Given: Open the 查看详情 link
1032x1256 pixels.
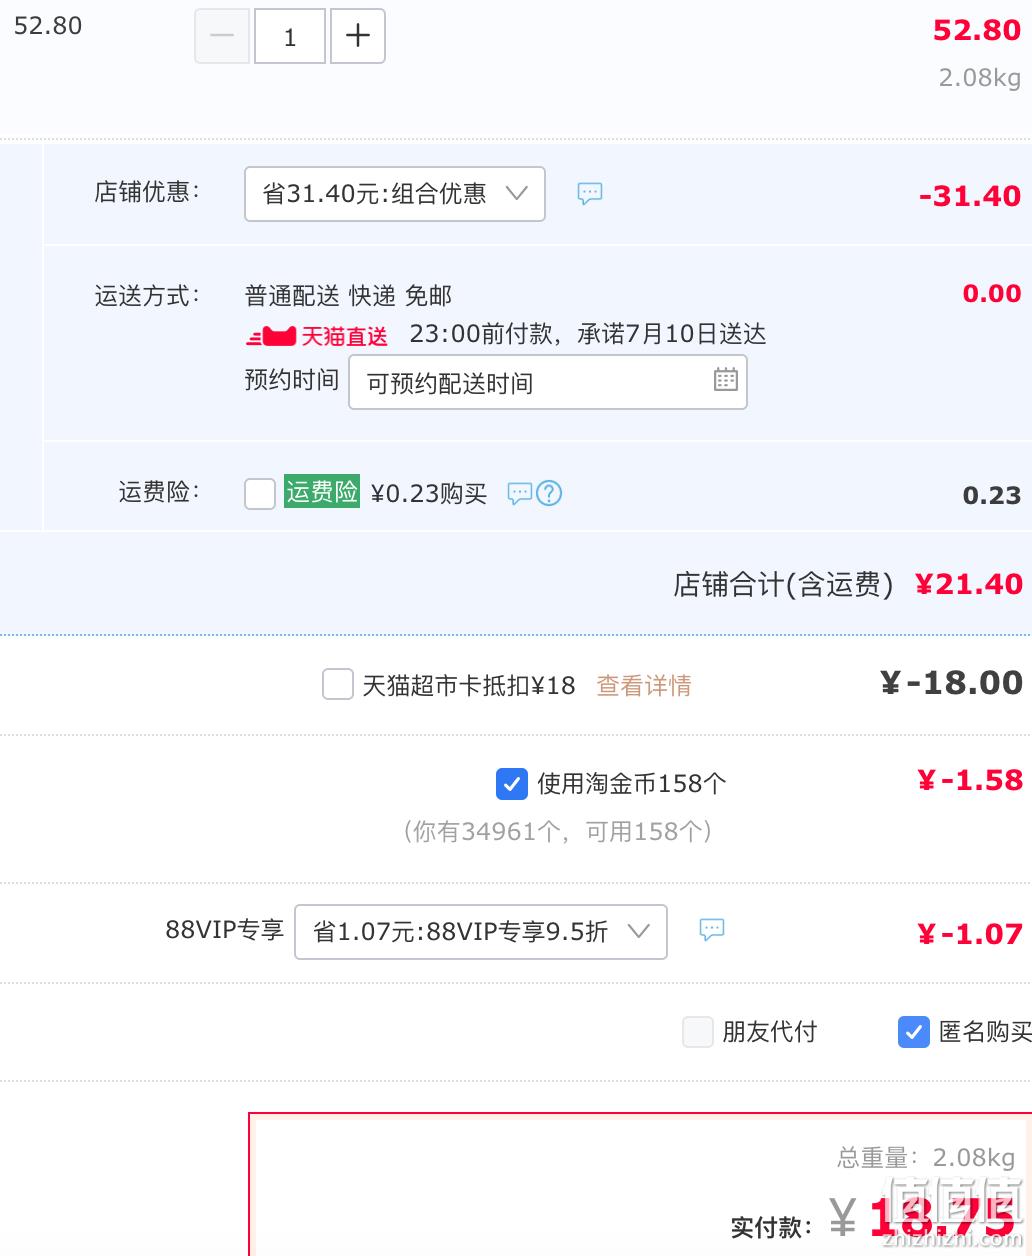Looking at the screenshot, I should point(644,686).
